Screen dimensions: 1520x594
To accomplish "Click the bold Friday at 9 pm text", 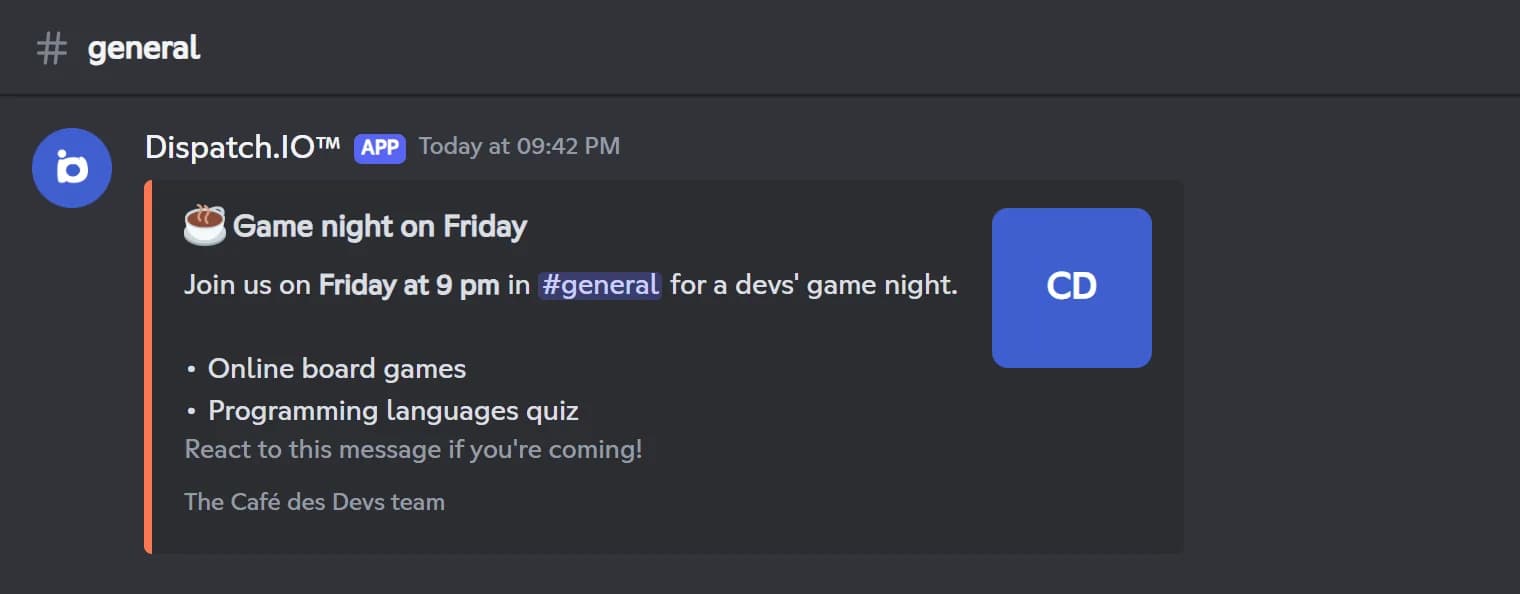I will tap(409, 285).
